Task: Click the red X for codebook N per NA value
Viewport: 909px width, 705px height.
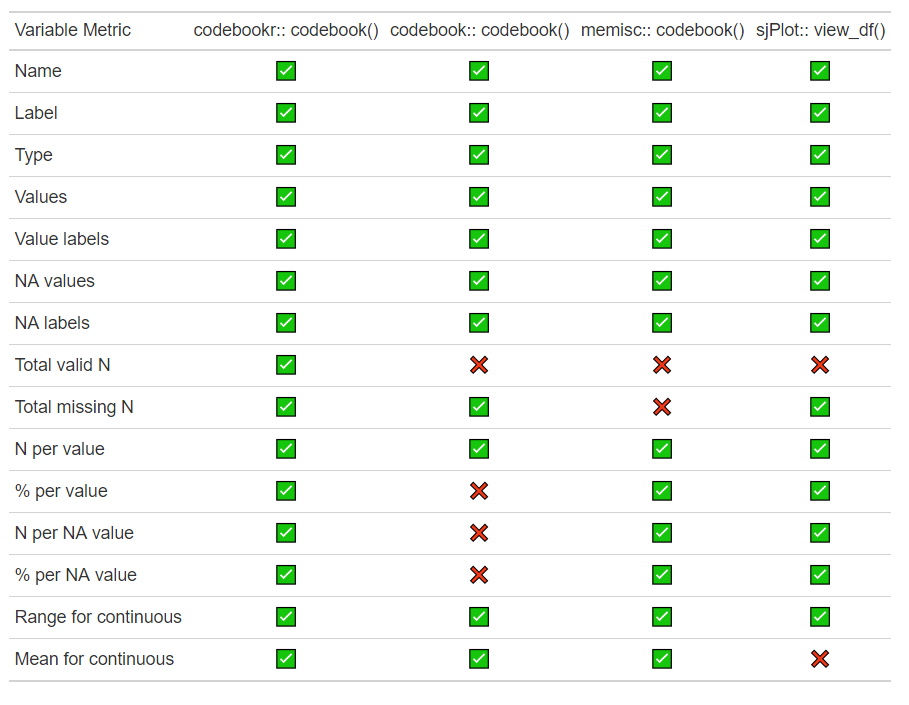Action: [479, 533]
